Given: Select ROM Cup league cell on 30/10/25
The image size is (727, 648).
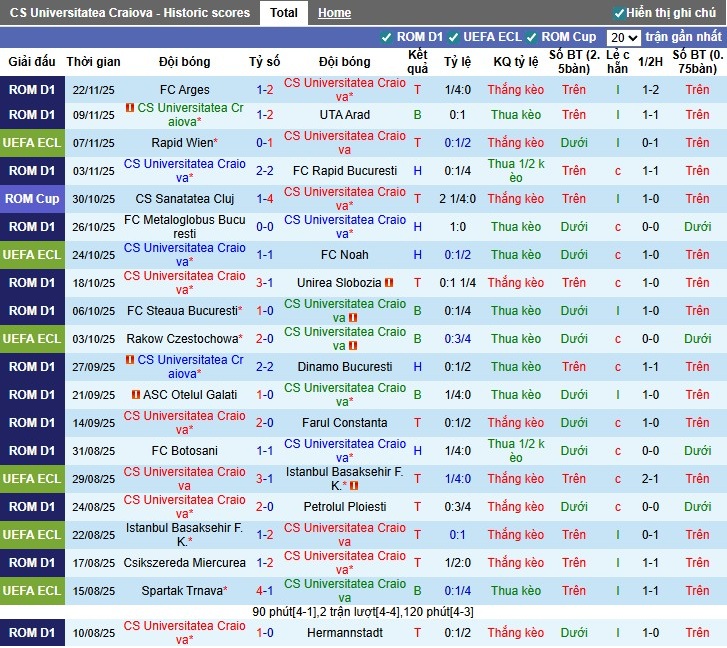Looking at the screenshot, I should tap(32, 199).
